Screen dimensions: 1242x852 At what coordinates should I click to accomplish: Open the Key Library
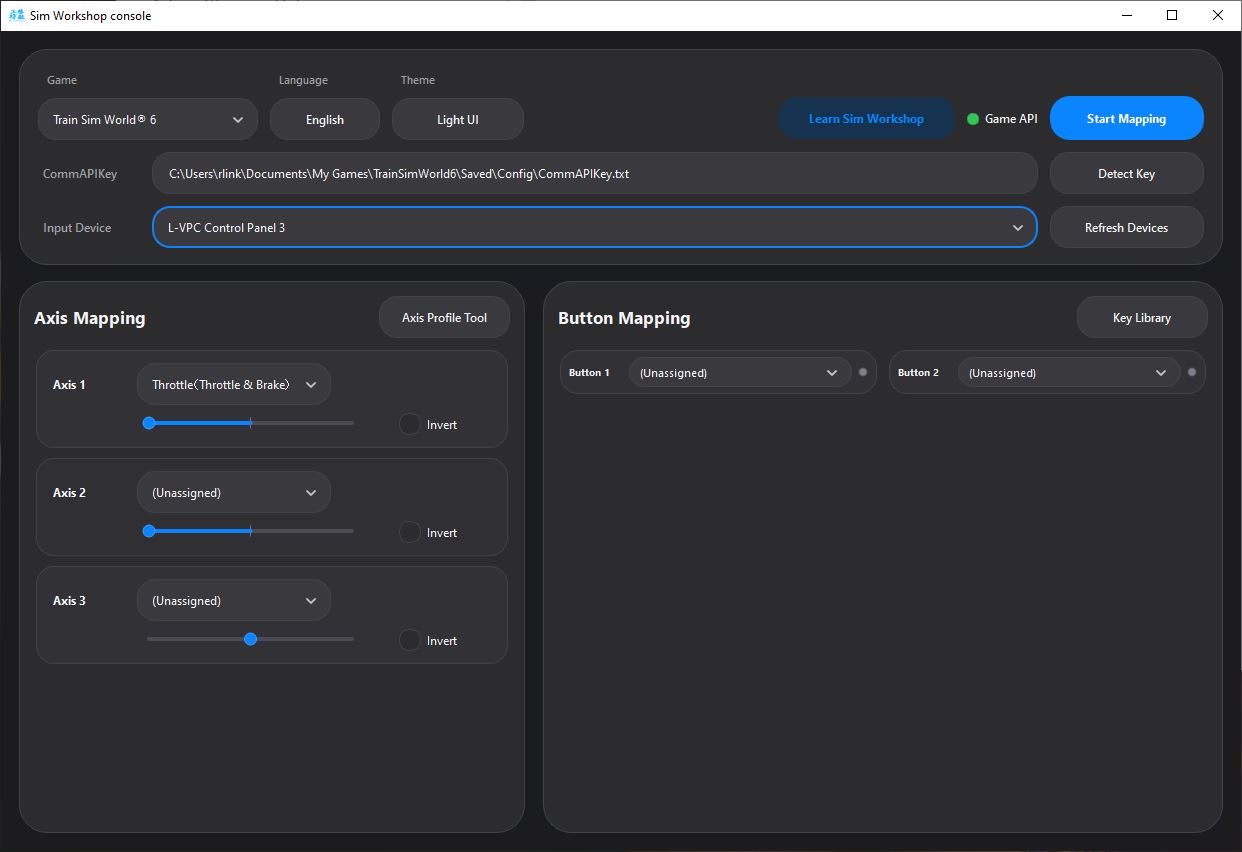[1141, 317]
